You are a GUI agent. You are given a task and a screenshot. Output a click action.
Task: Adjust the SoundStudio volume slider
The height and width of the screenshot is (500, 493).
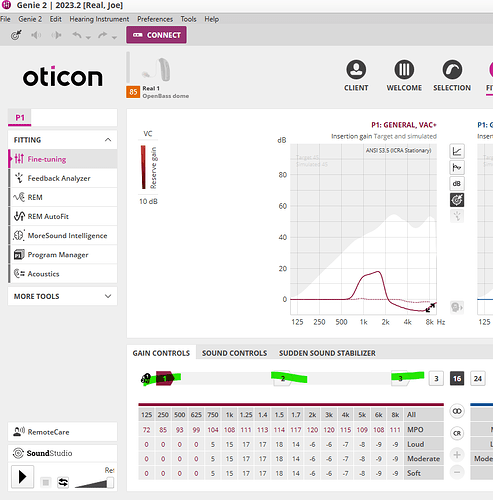[x=110, y=483]
